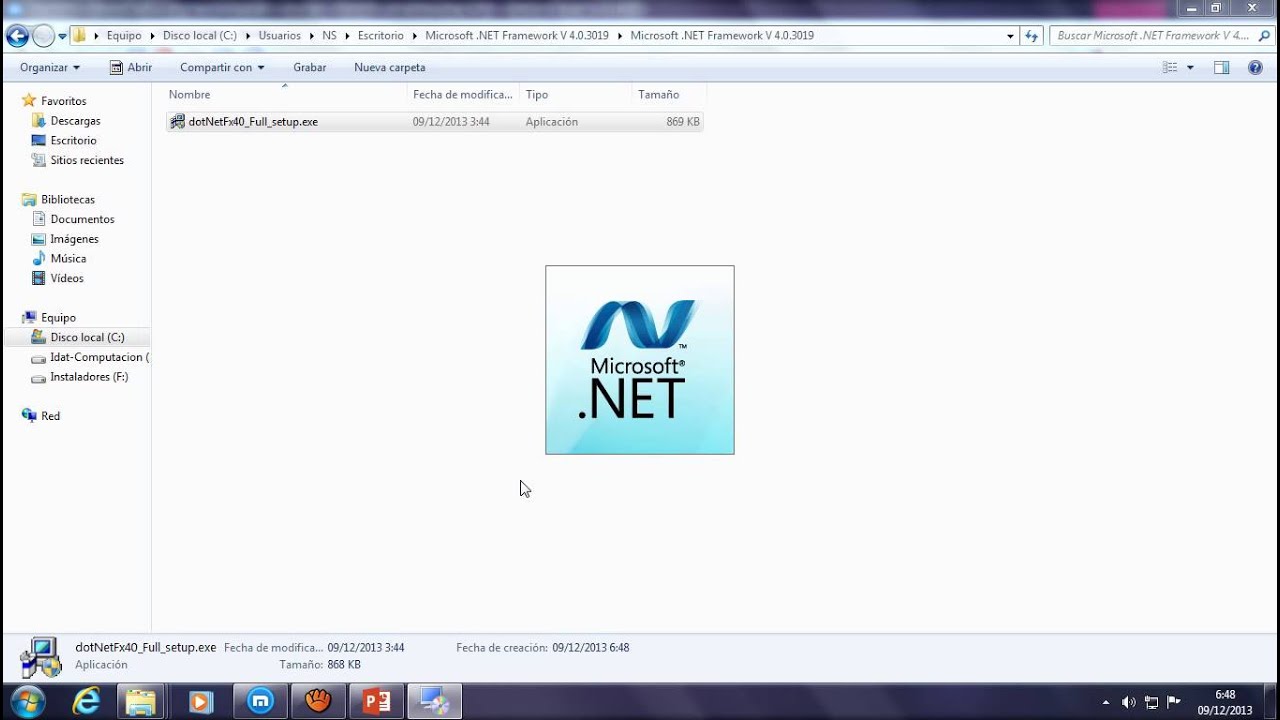Click Fecha de creación value in details pane
This screenshot has width=1280, height=720.
coord(590,647)
